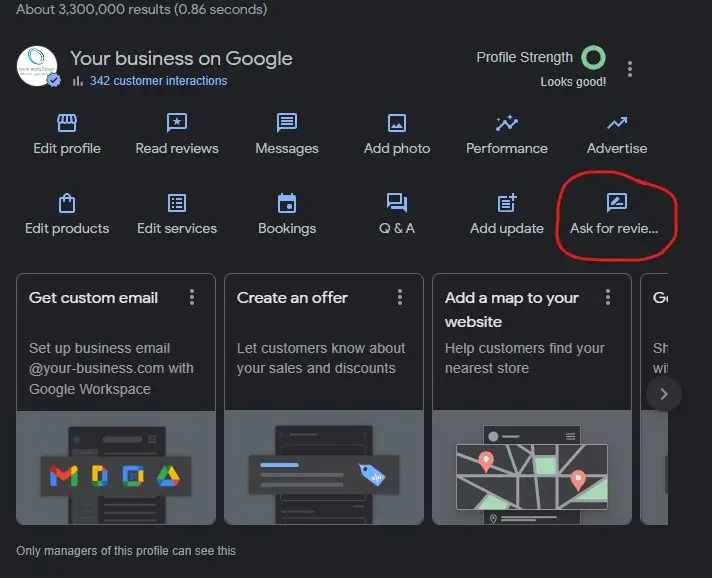Click the 'About 3,300,000 results' text
This screenshot has width=712, height=578.
[x=141, y=9]
